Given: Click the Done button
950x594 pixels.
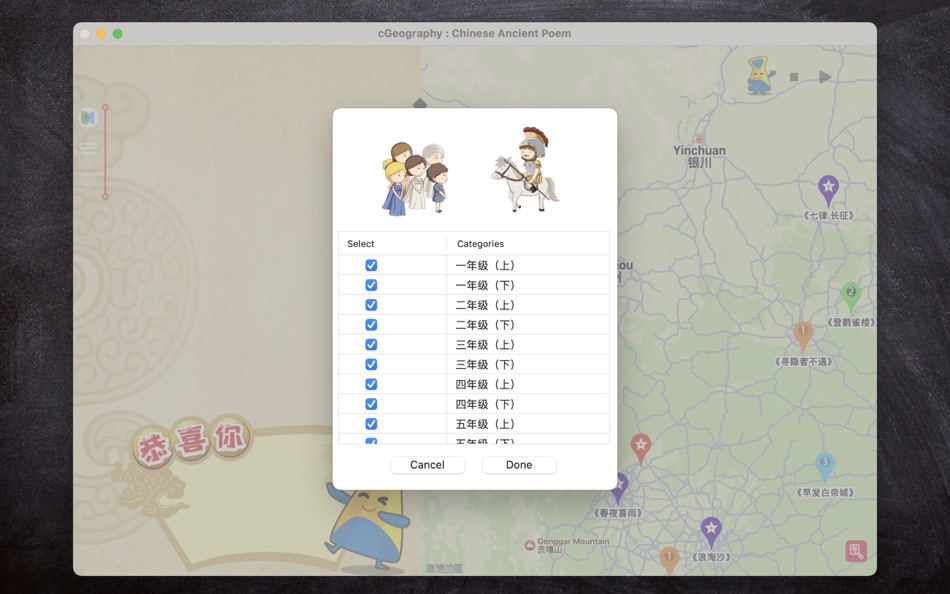Looking at the screenshot, I should tap(519, 464).
